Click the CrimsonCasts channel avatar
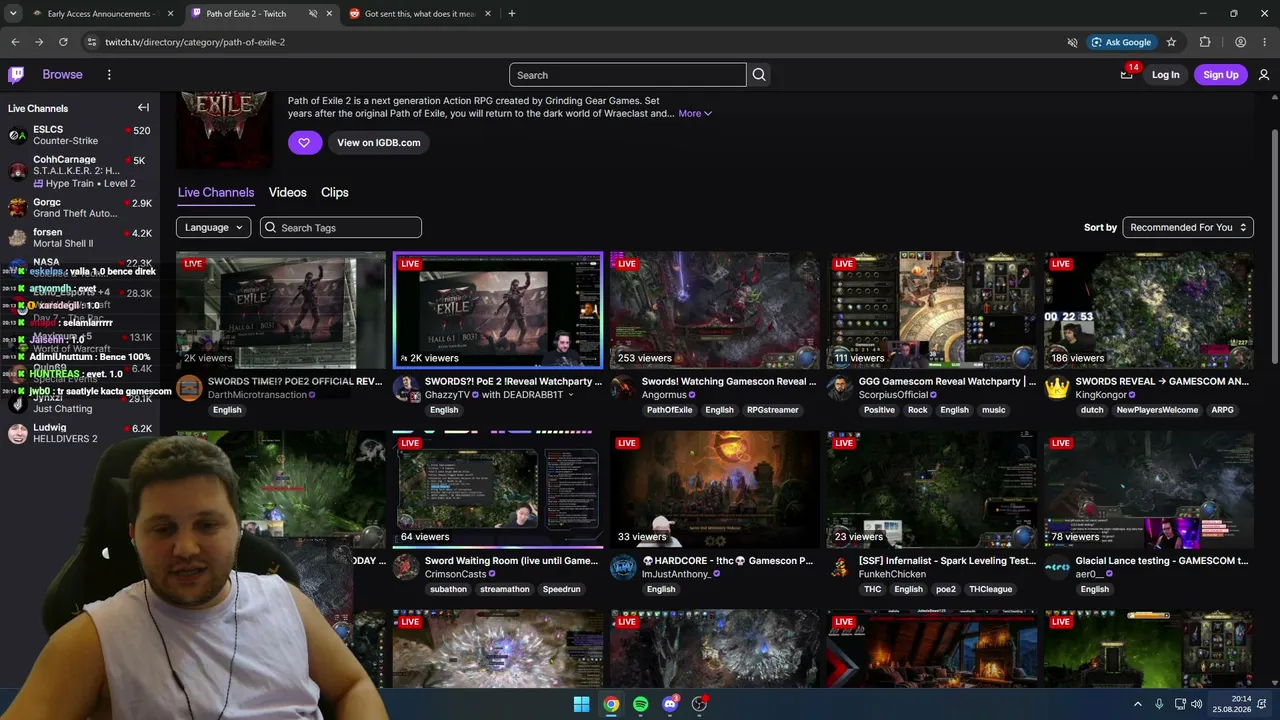Image resolution: width=1280 pixels, height=720 pixels. pos(406,567)
